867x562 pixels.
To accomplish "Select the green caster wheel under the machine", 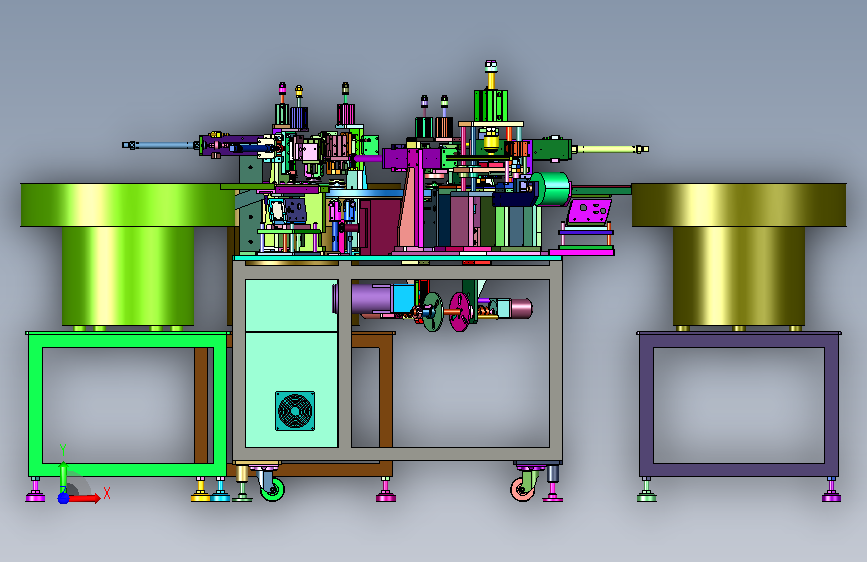I will 272,490.
